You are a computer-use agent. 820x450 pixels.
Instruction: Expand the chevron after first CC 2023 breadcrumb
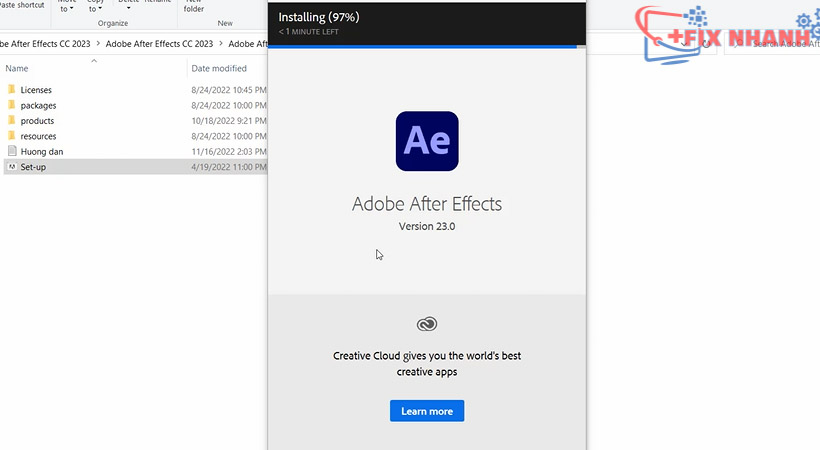(x=98, y=43)
